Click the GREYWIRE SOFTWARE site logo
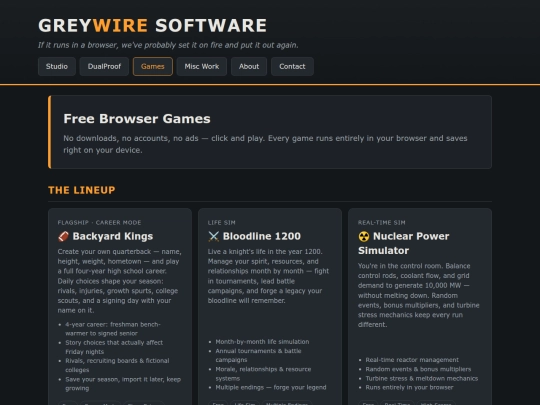This screenshot has height=405, width=540. click(x=152, y=25)
